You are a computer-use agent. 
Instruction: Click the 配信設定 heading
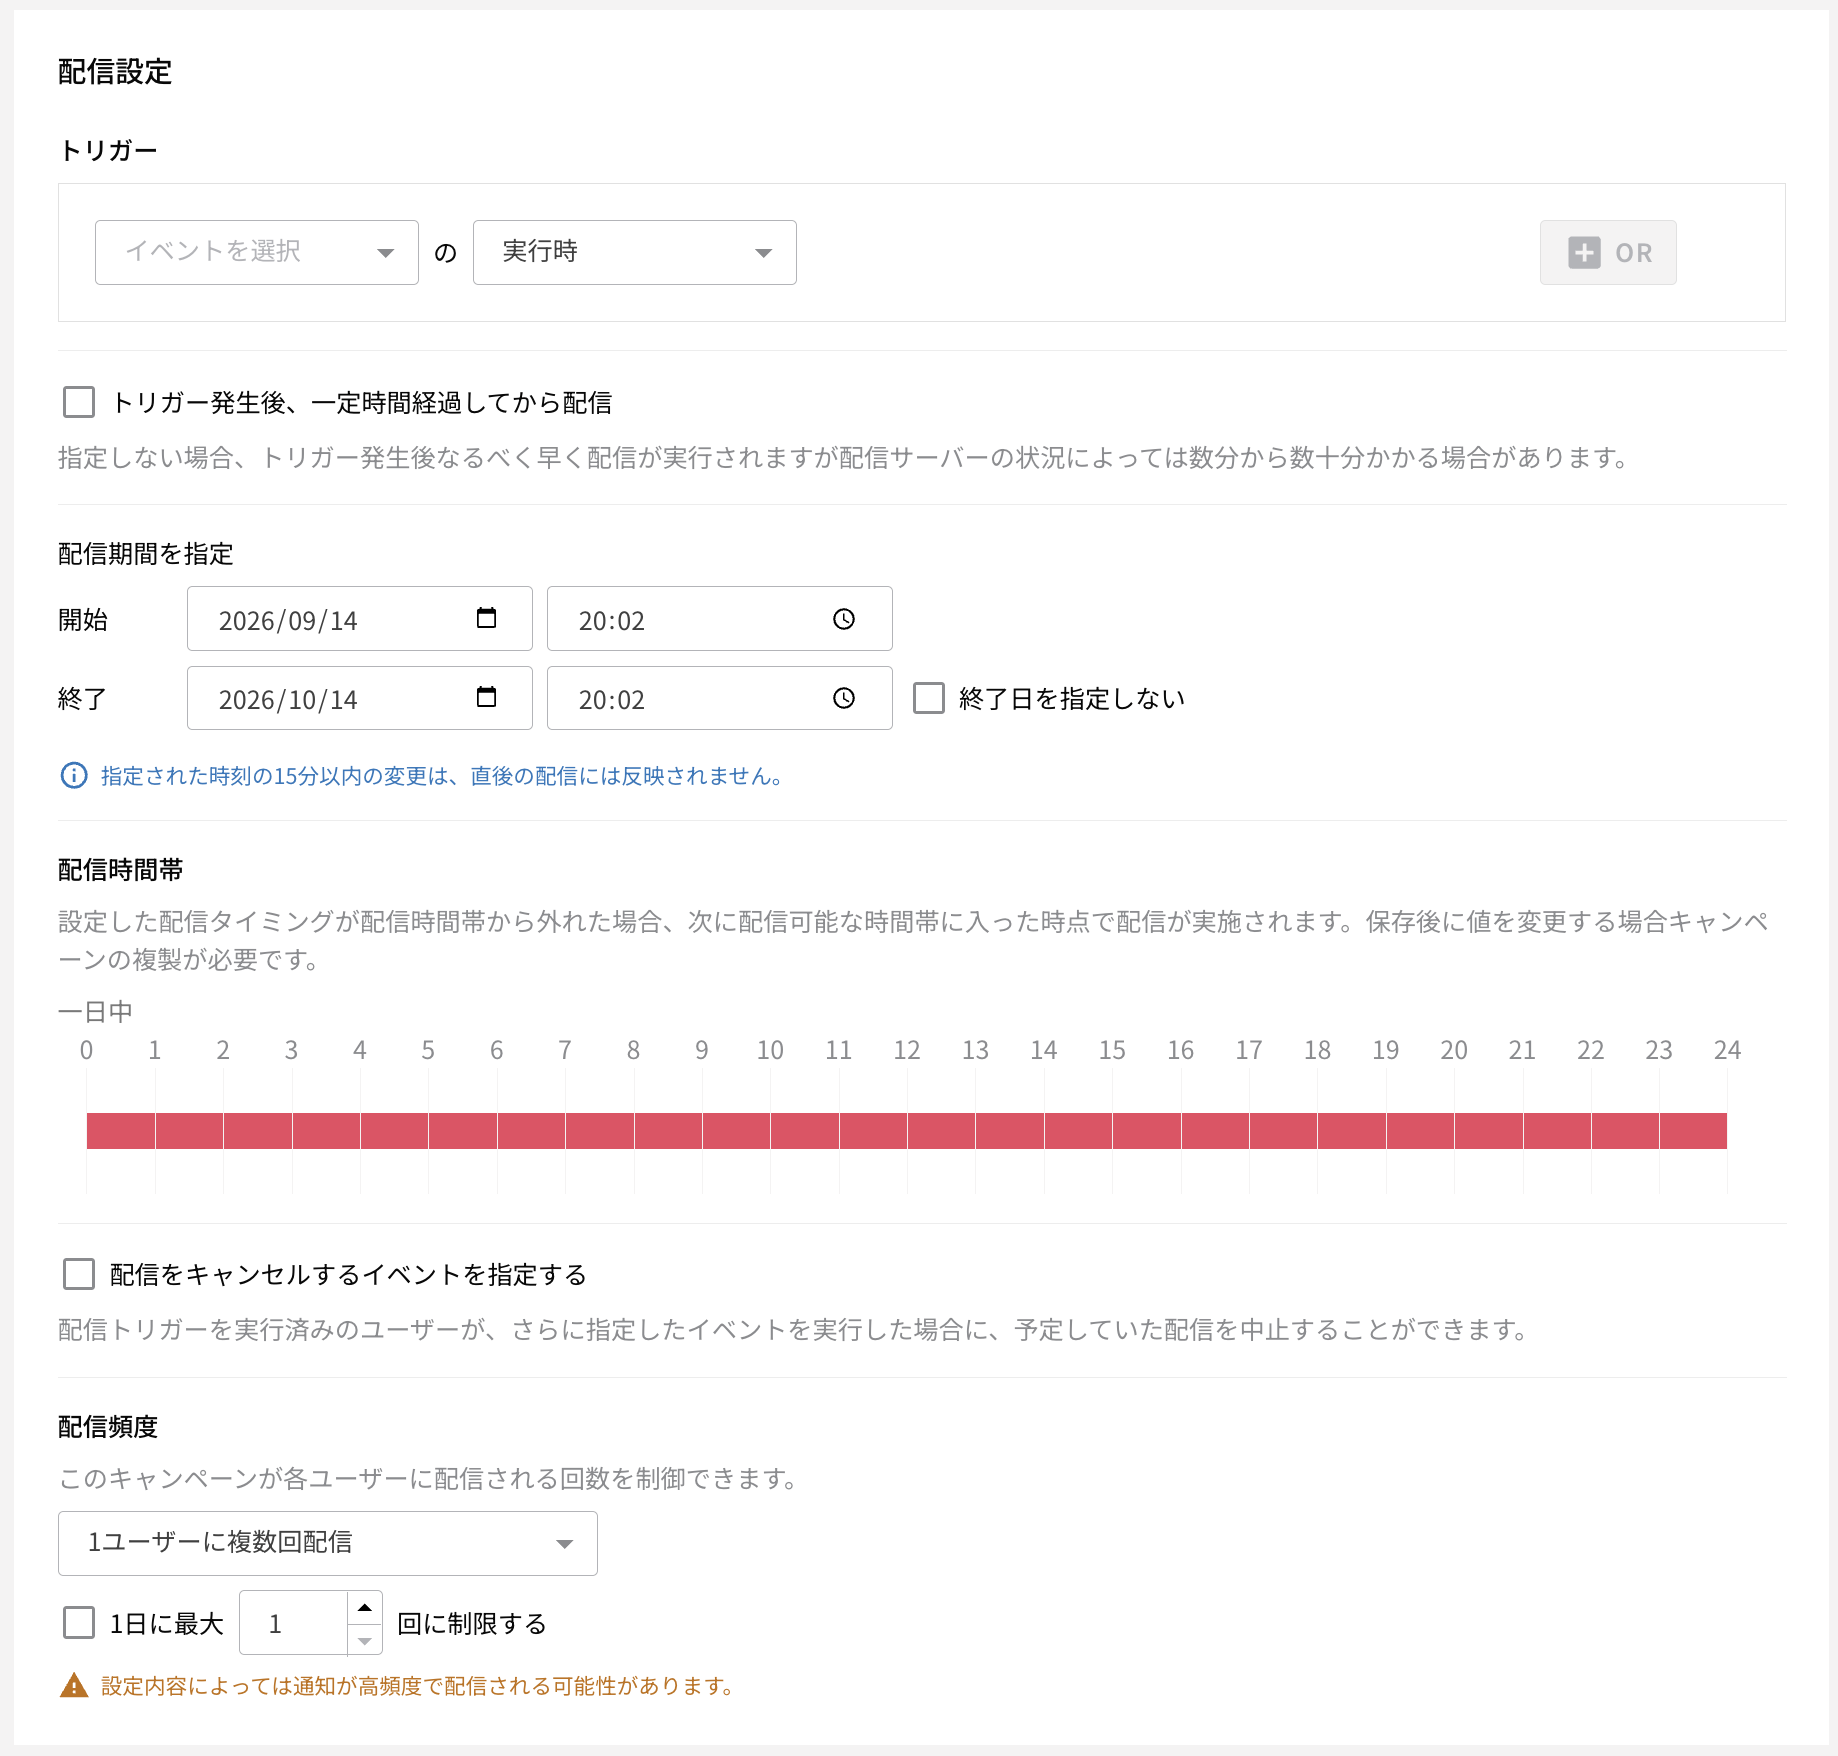(x=115, y=72)
